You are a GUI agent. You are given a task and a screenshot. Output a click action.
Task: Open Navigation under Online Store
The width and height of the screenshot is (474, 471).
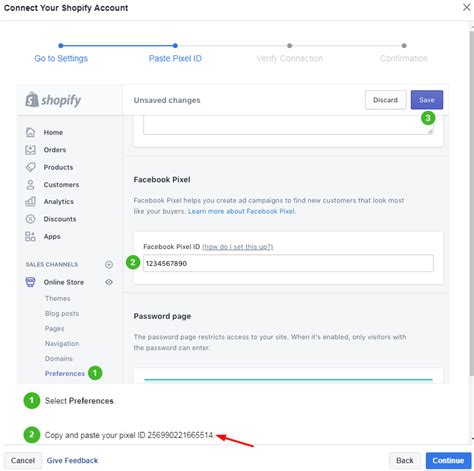point(62,343)
